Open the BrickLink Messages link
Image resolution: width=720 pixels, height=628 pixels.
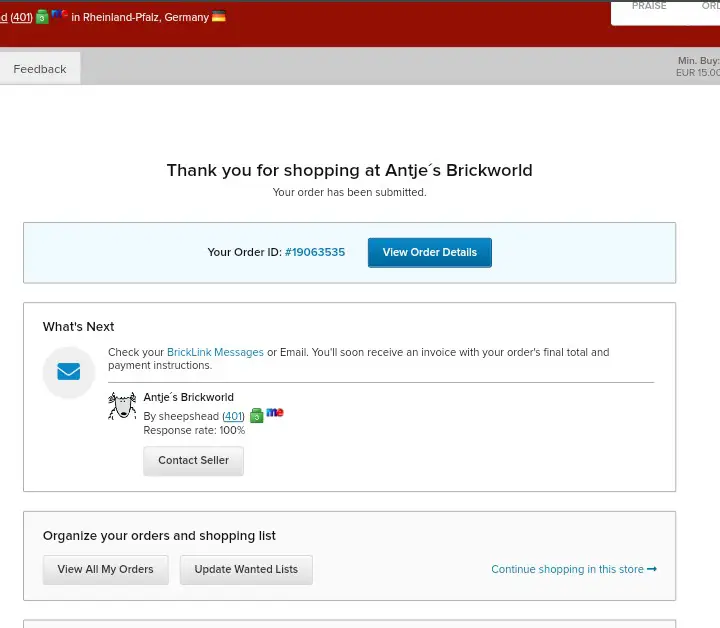pyautogui.click(x=215, y=352)
